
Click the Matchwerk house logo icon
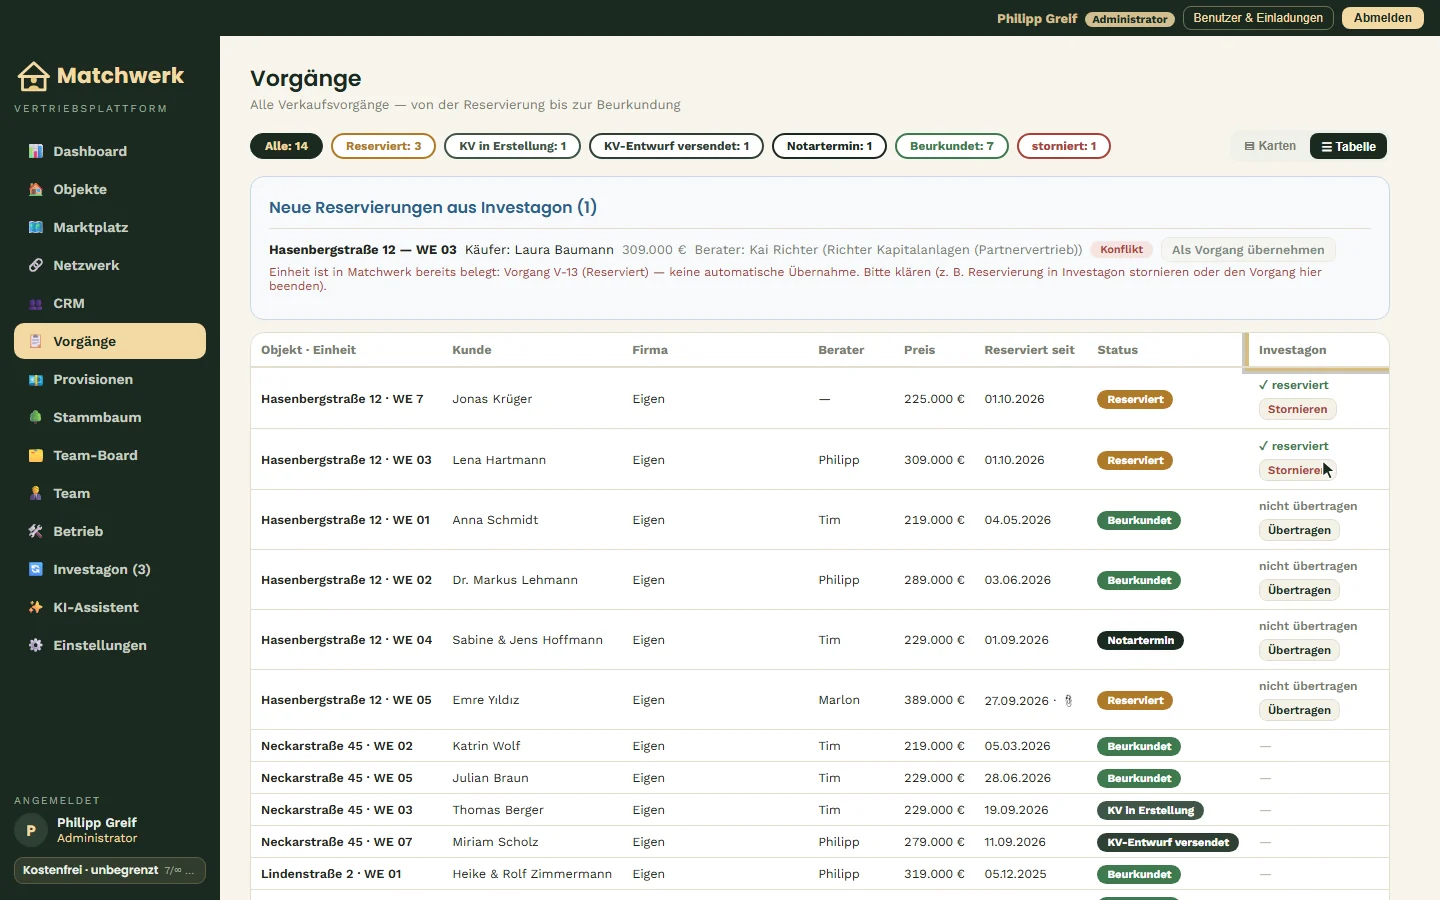tap(33, 76)
